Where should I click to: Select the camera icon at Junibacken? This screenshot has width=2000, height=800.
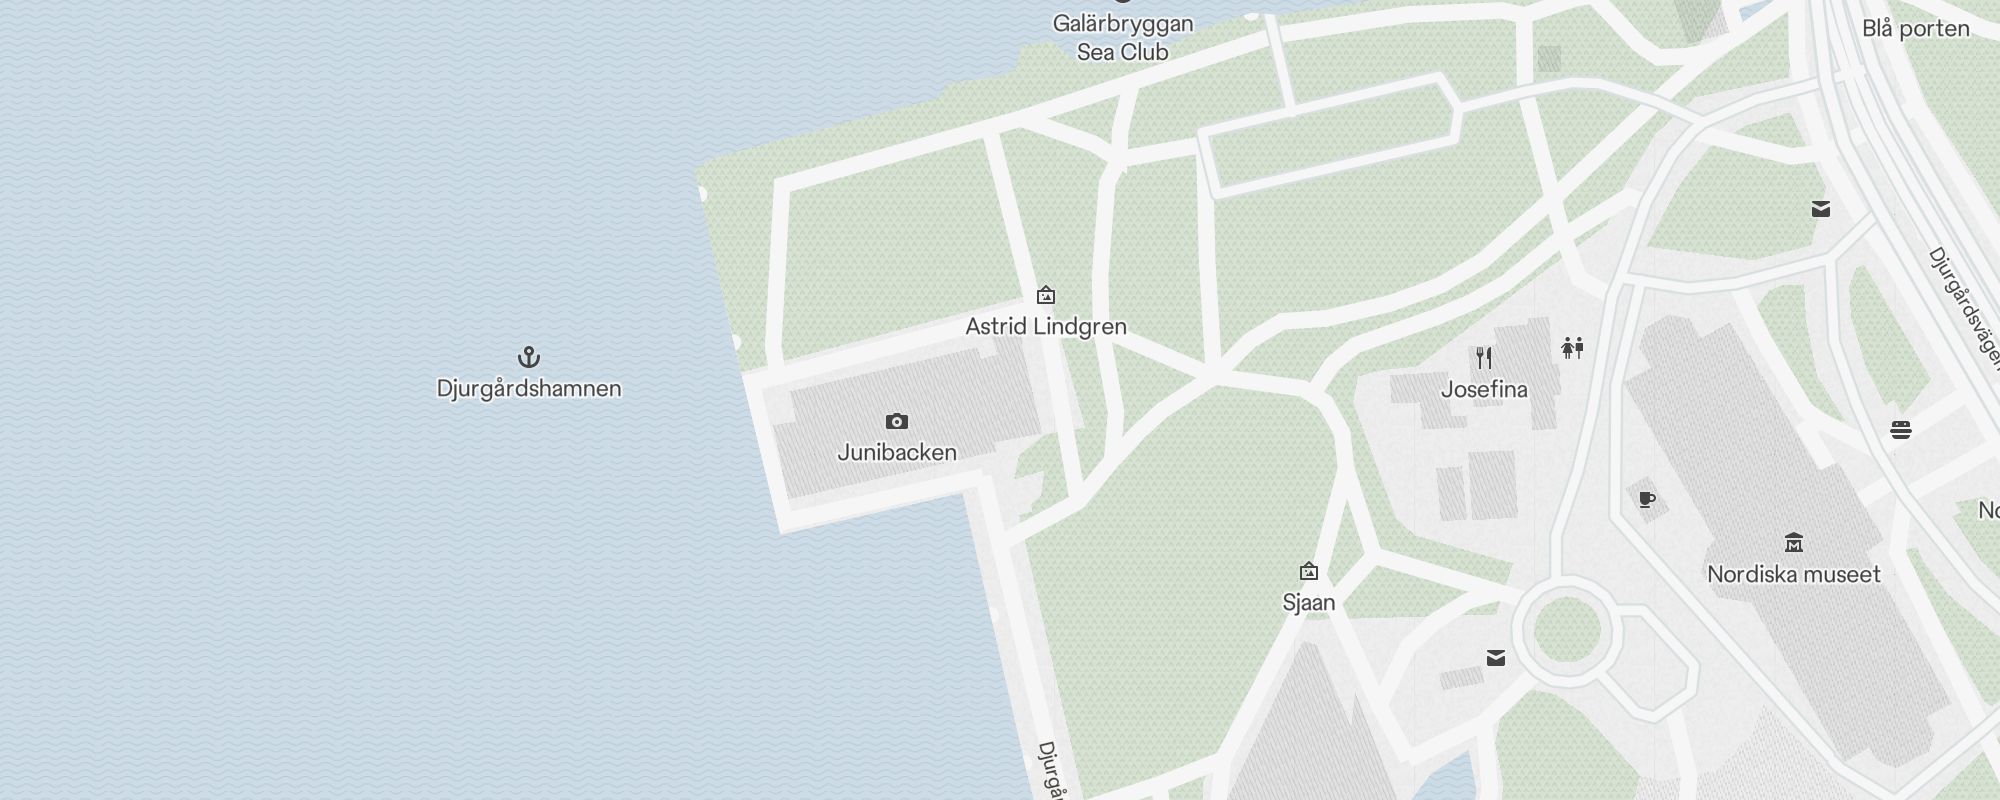tap(897, 421)
